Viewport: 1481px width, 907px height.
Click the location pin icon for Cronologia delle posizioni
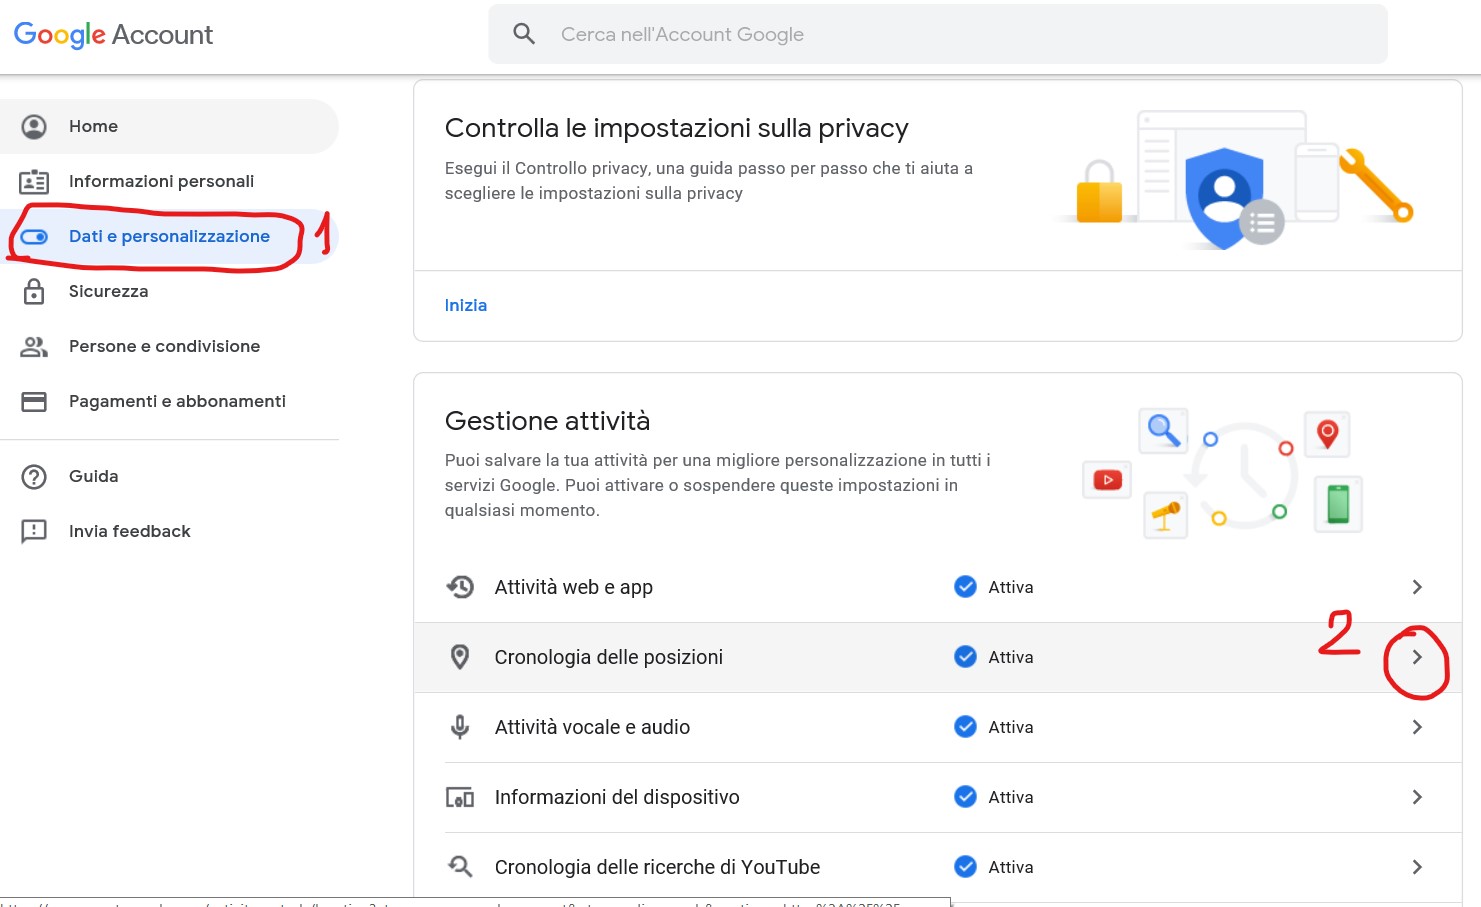click(460, 657)
